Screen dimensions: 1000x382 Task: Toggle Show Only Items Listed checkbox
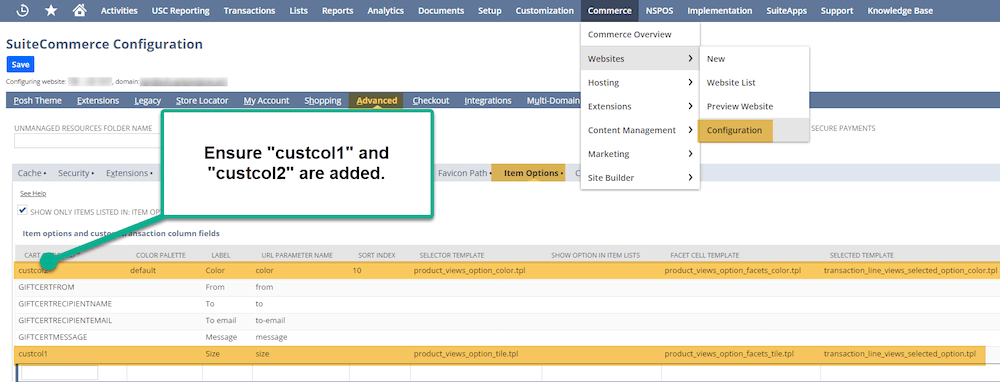click(22, 210)
